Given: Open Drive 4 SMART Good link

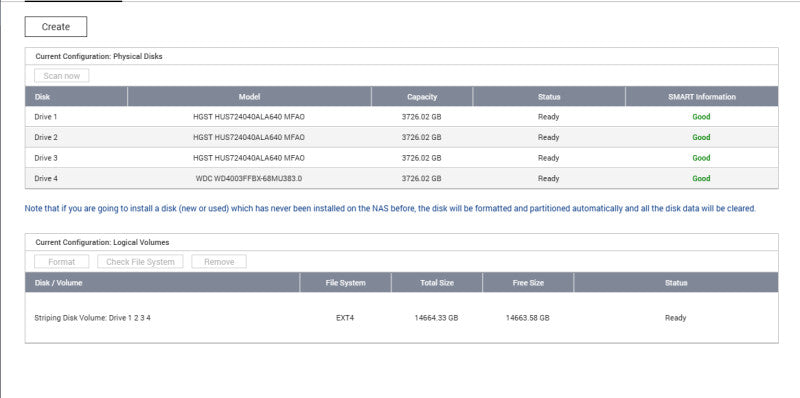Looking at the screenshot, I should click(x=701, y=179).
